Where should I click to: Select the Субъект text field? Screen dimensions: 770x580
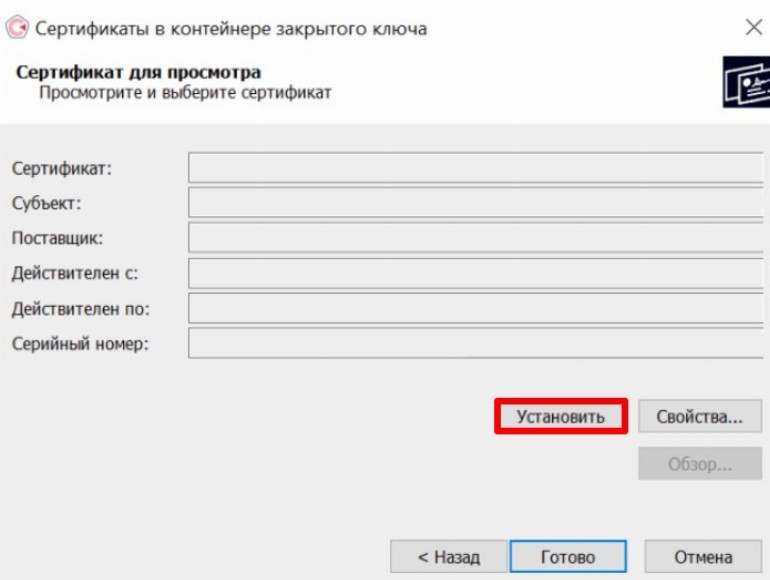475,203
